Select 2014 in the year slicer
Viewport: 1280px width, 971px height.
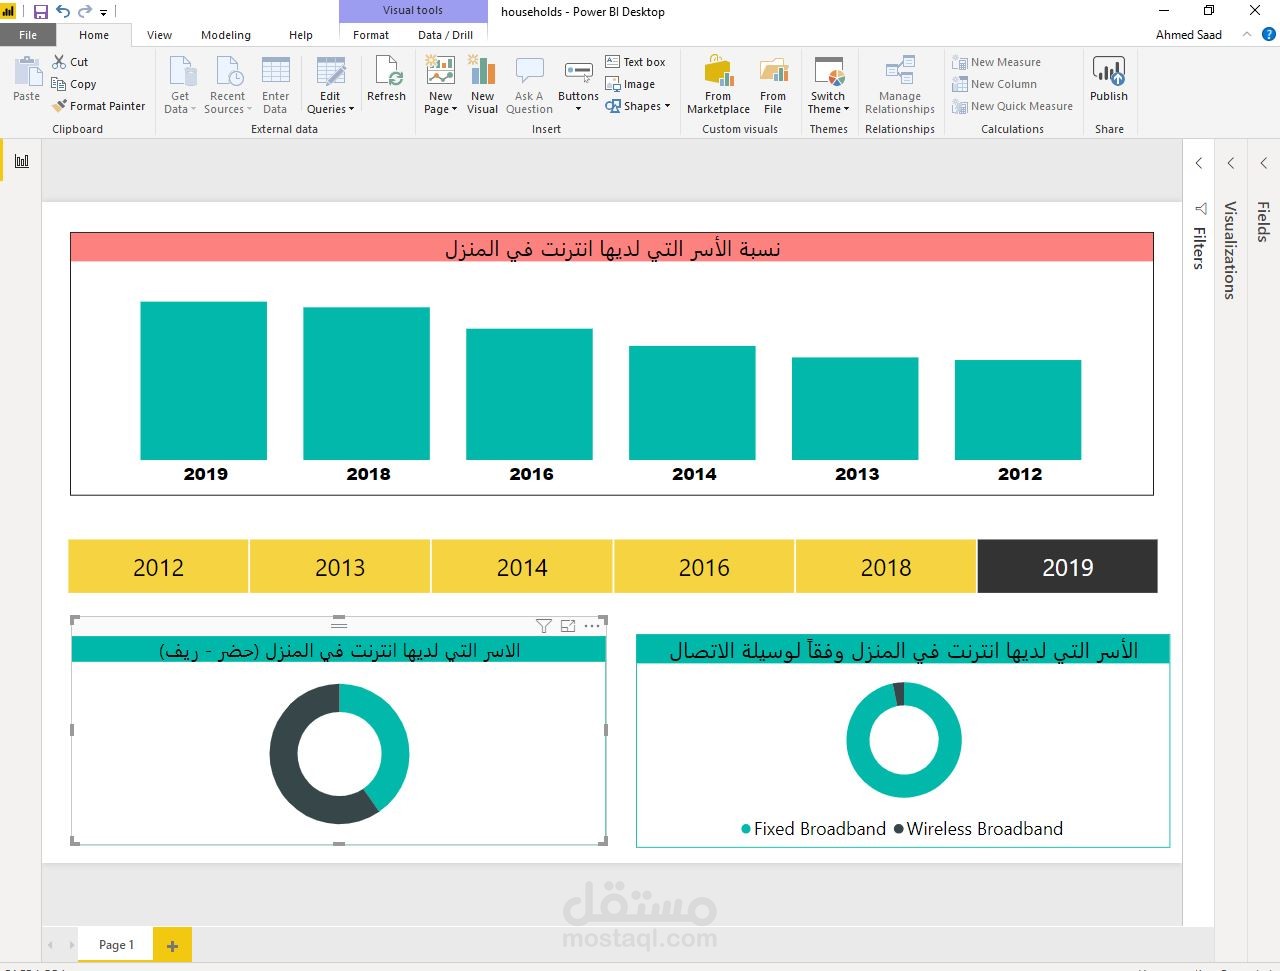pyautogui.click(x=522, y=566)
